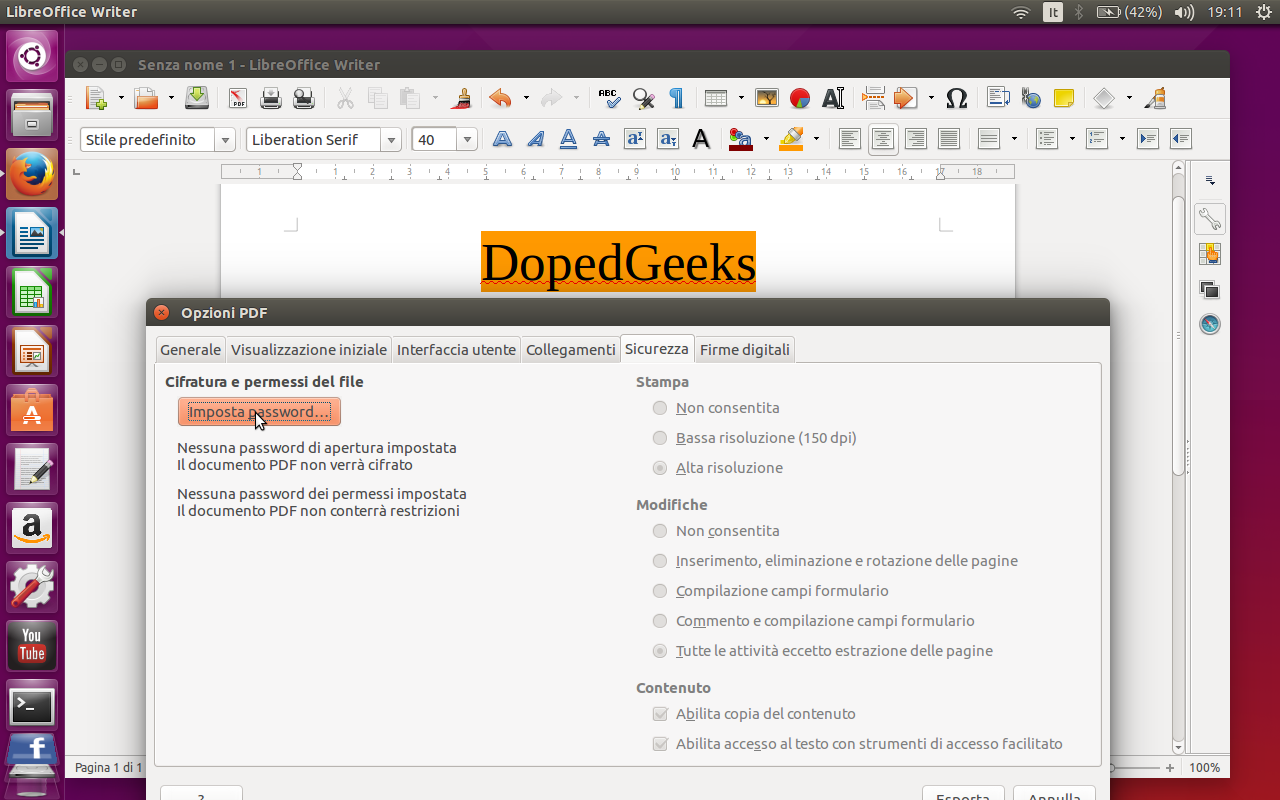Viewport: 1280px width, 800px height.
Task: Align the paragraph to the right
Action: [916, 139]
